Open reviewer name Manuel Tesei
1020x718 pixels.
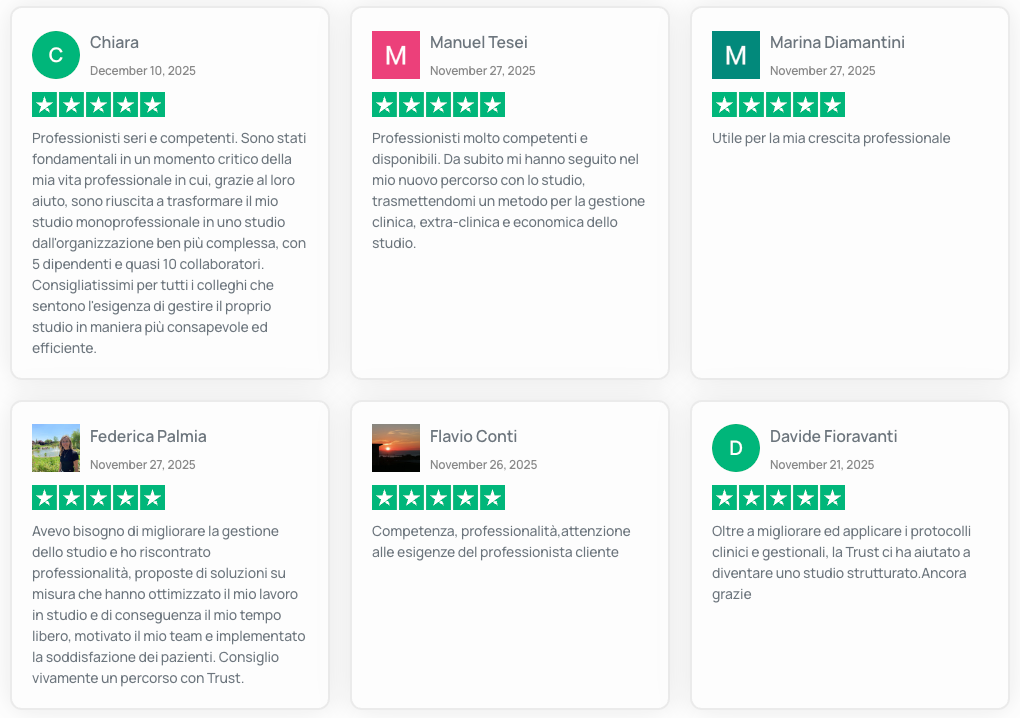point(478,42)
